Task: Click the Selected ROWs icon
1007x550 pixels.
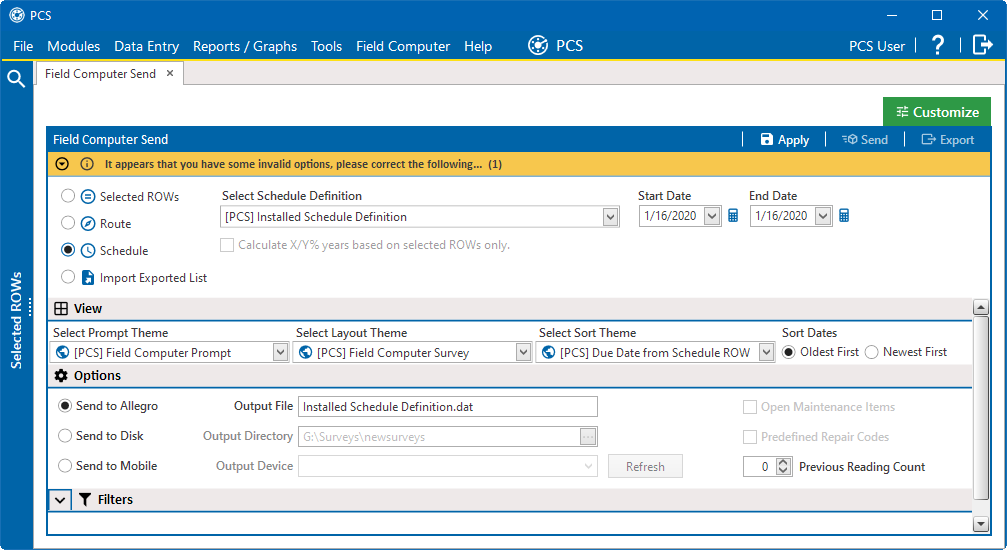Action: (x=88, y=197)
